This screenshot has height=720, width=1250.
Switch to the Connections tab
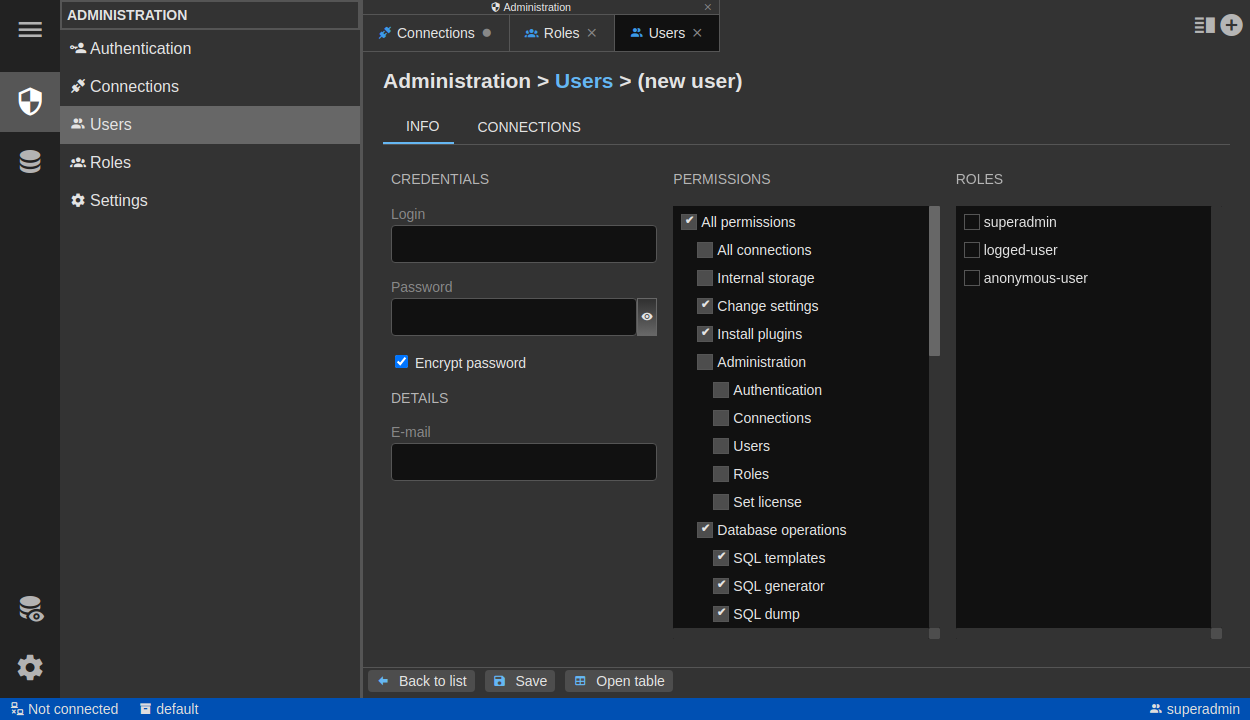pyautogui.click(x=435, y=33)
